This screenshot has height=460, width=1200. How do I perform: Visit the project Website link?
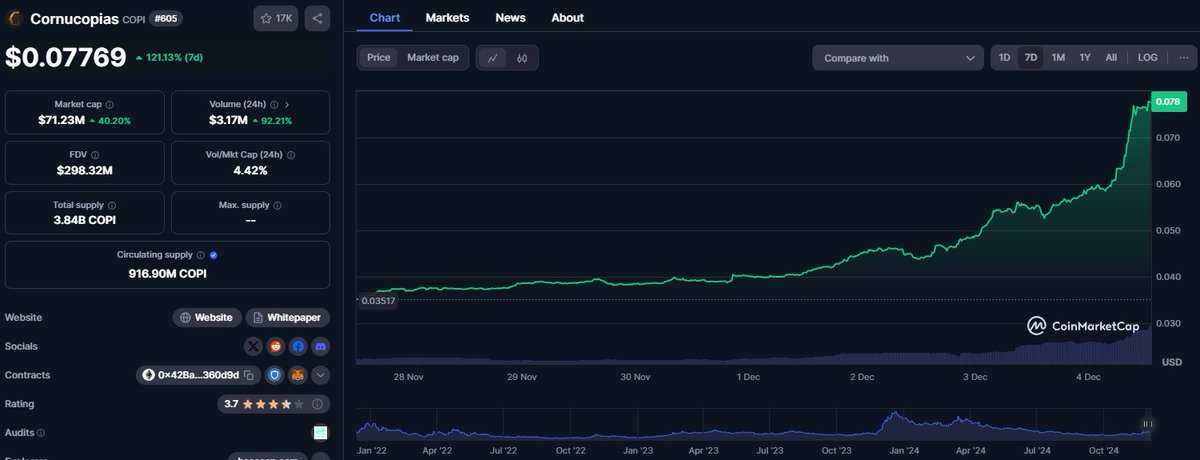coord(207,317)
